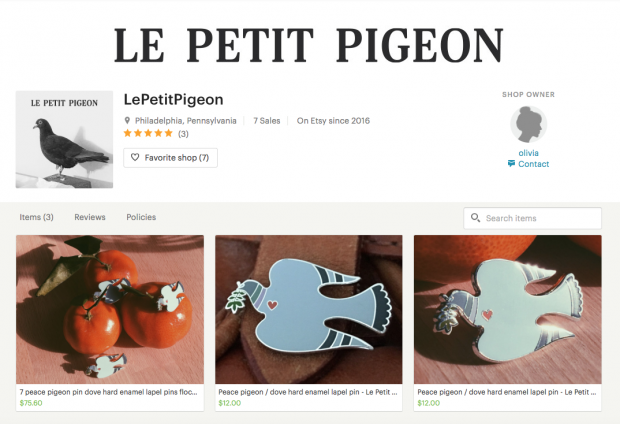The height and width of the screenshot is (424, 620).
Task: Click the chat bubble icon beside Contact
Action: coord(511,163)
